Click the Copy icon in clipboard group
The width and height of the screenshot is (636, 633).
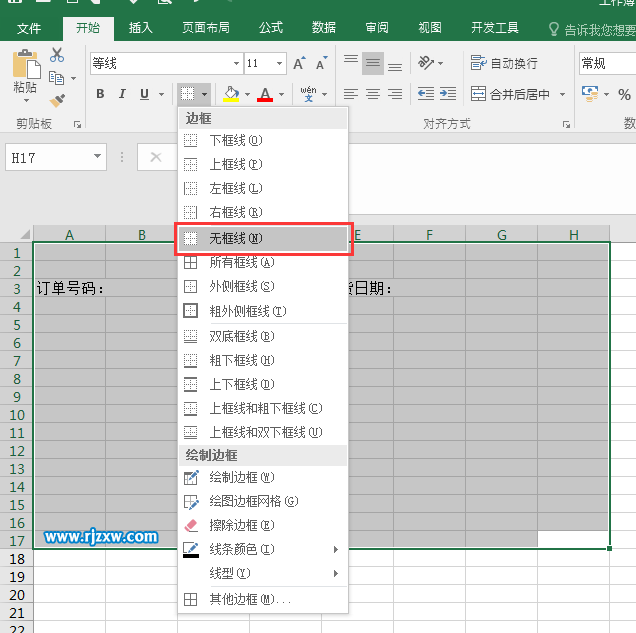click(x=56, y=78)
